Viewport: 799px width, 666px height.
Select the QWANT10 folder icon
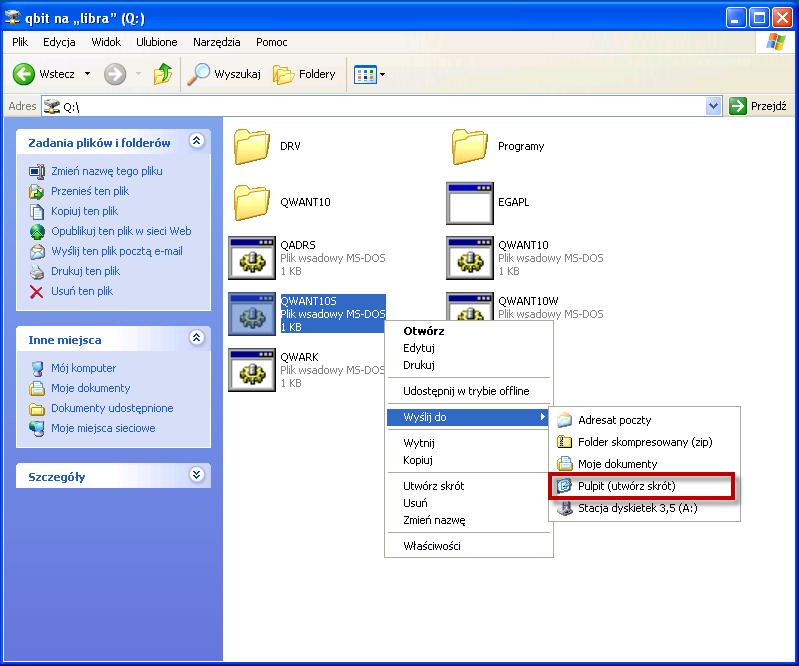coord(252,202)
